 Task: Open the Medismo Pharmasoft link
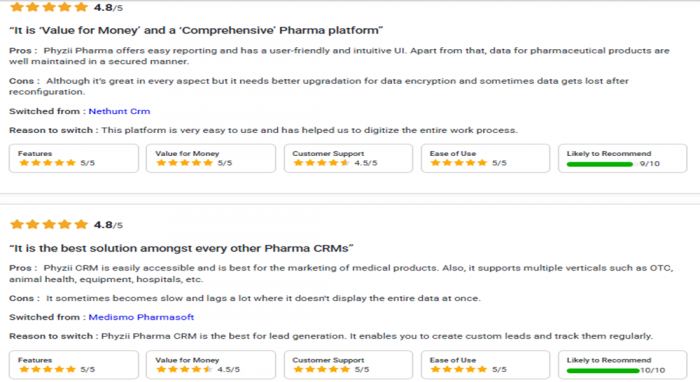pyautogui.click(x=141, y=317)
